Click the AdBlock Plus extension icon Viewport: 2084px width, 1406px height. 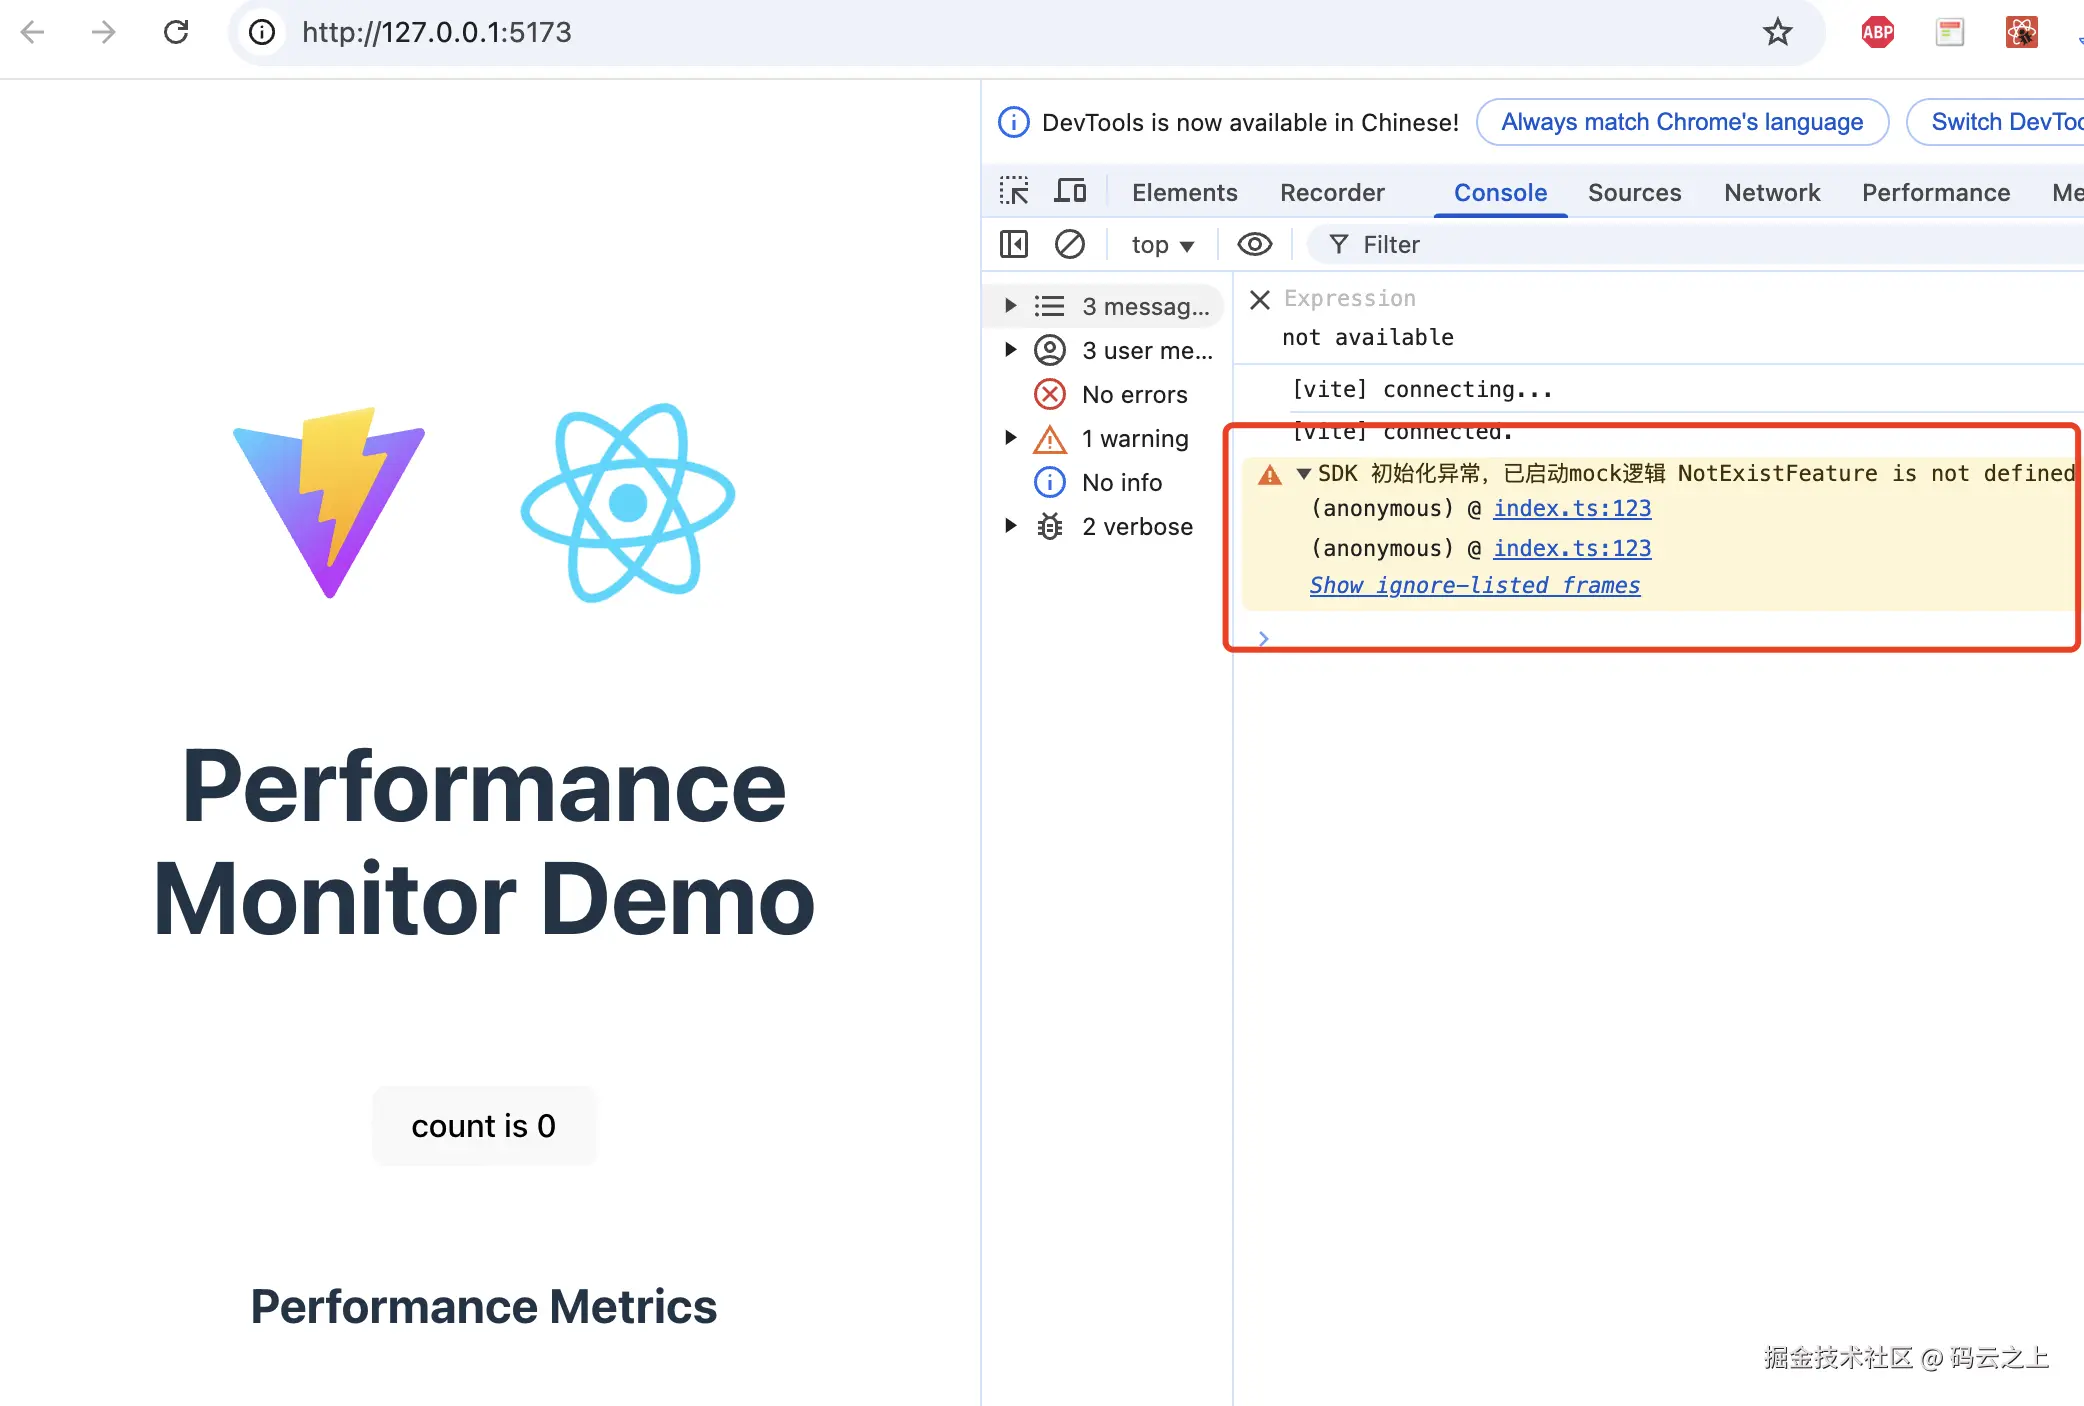pos(1877,32)
